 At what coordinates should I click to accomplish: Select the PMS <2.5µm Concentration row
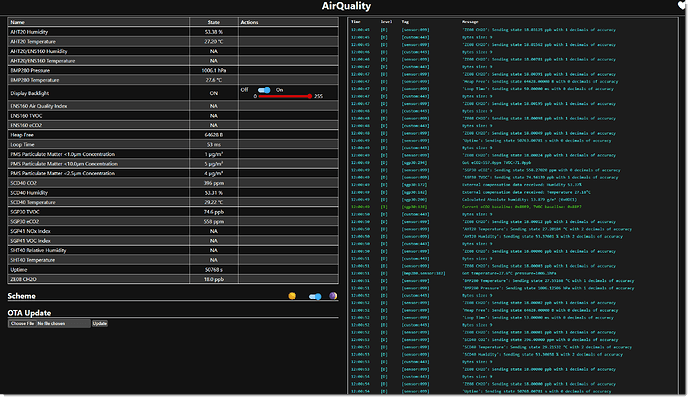[x=62, y=173]
